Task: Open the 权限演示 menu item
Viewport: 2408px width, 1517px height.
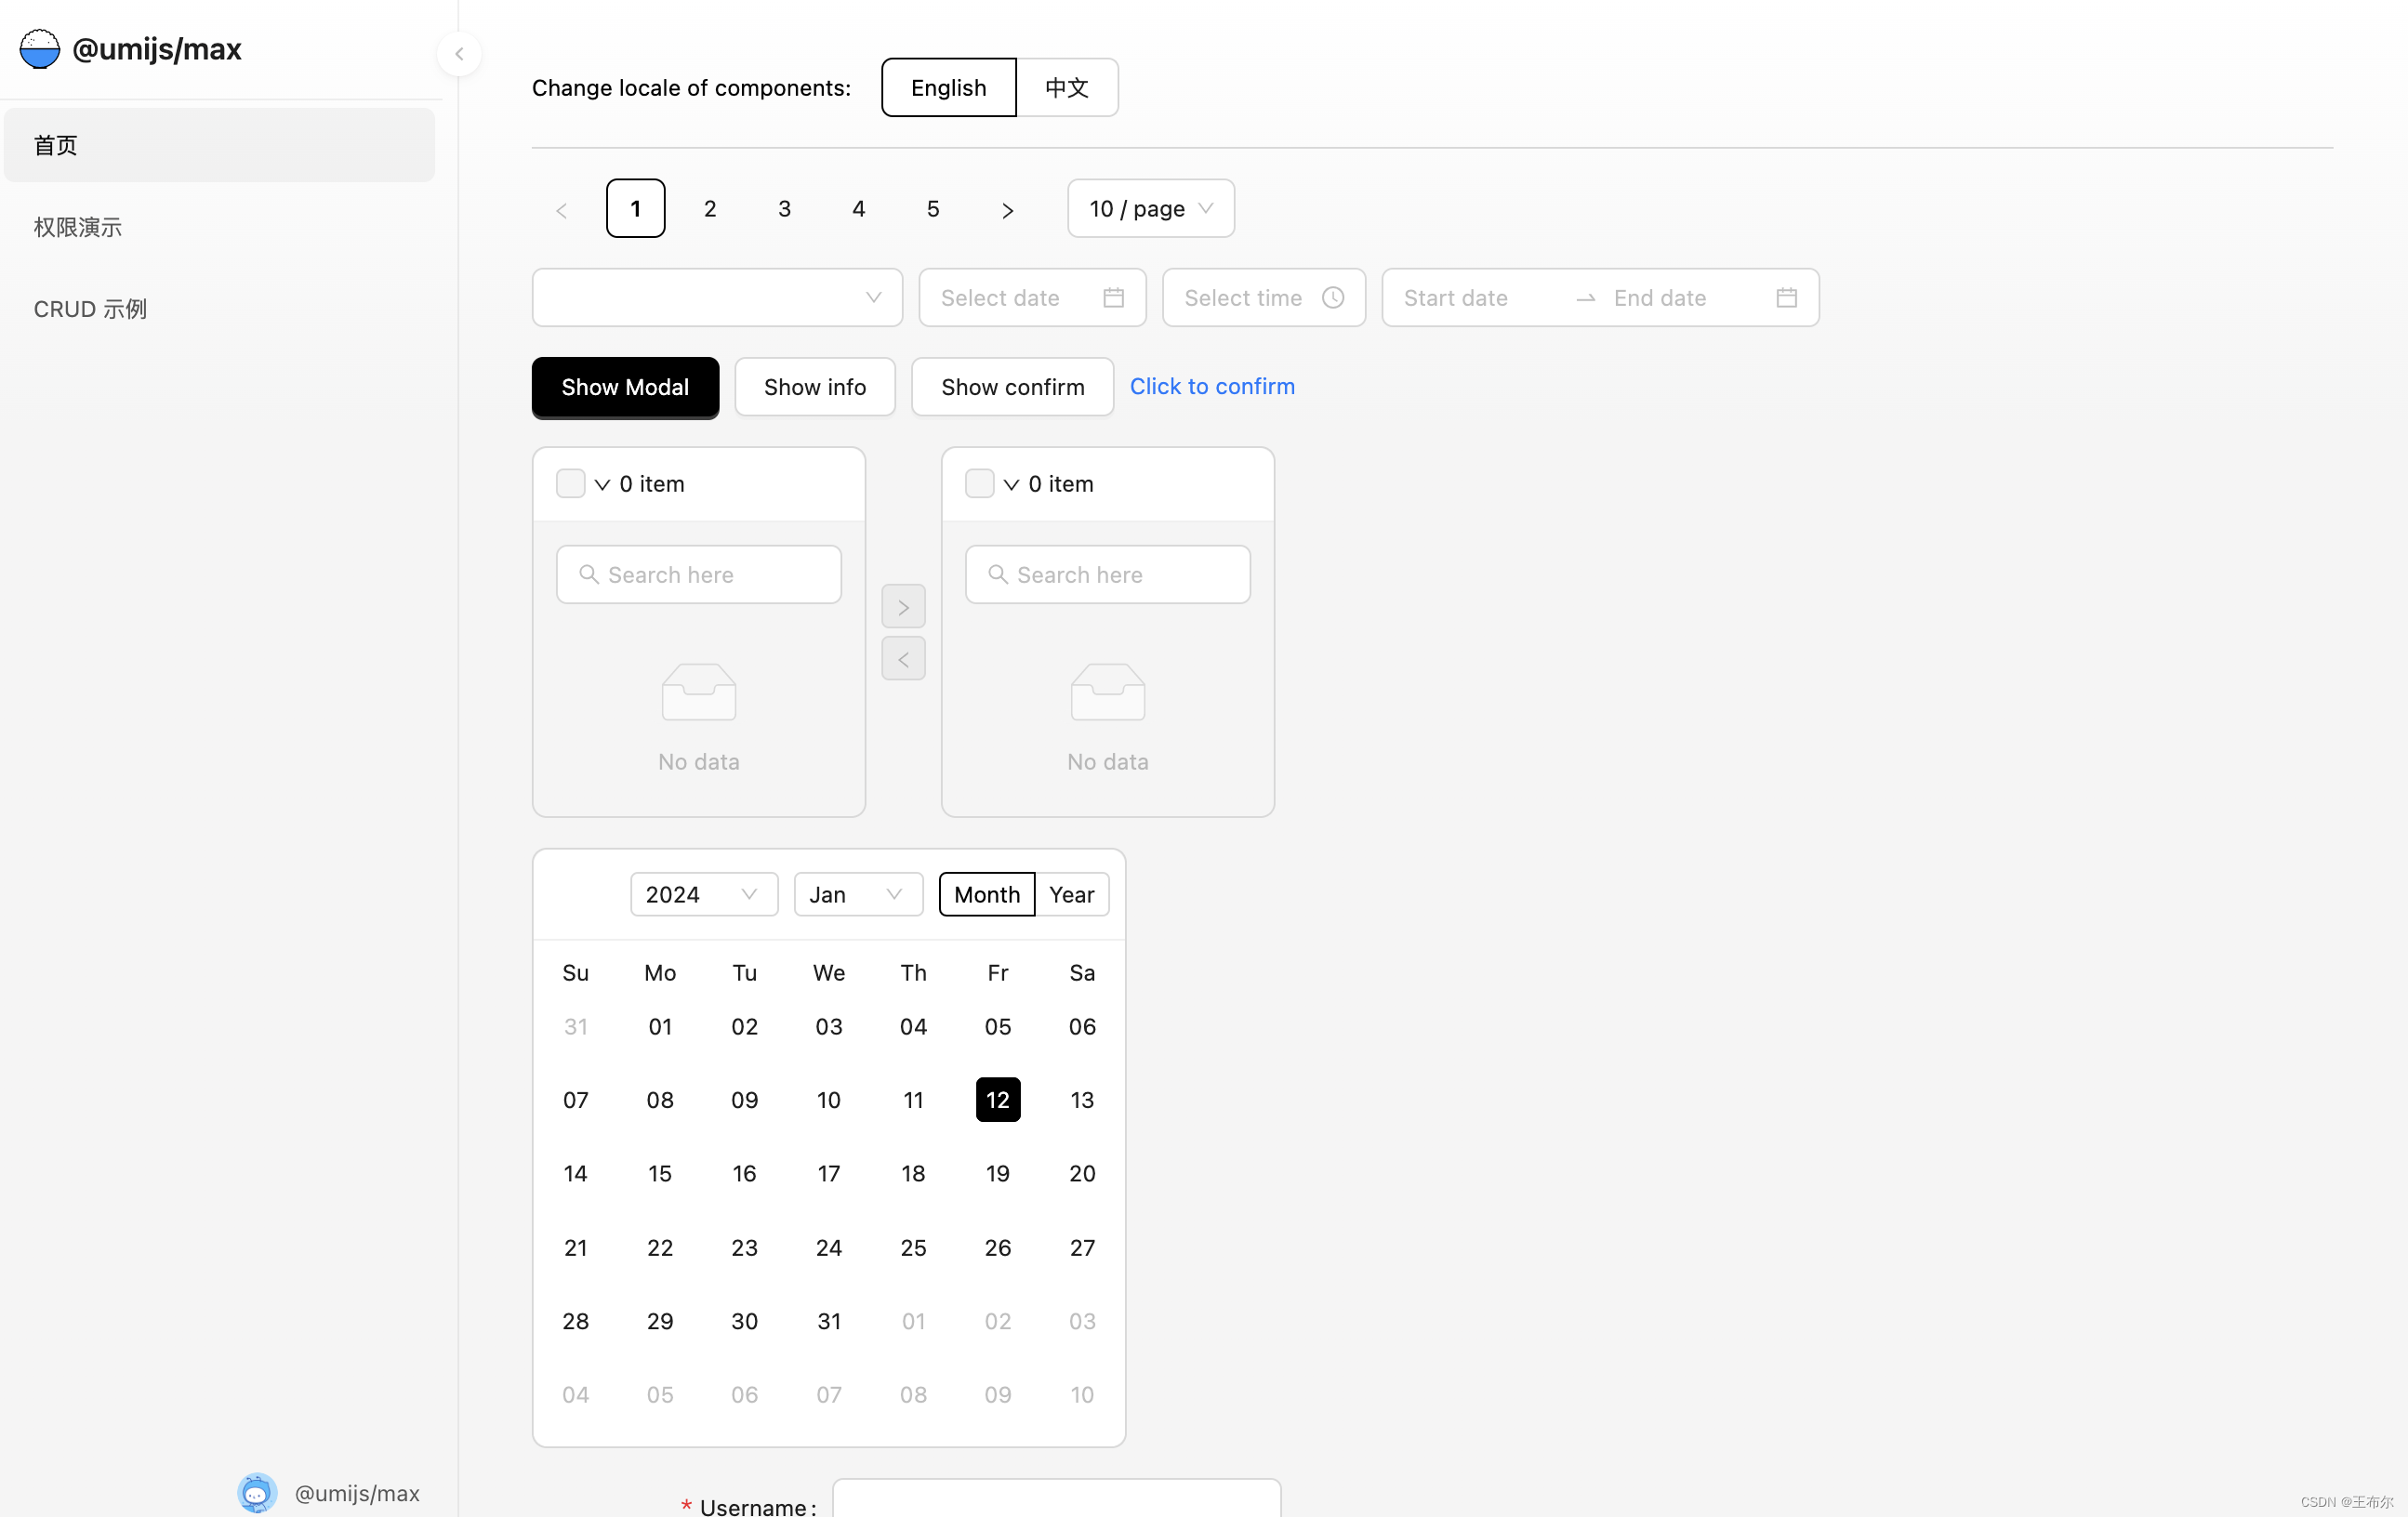Action: (x=78, y=227)
